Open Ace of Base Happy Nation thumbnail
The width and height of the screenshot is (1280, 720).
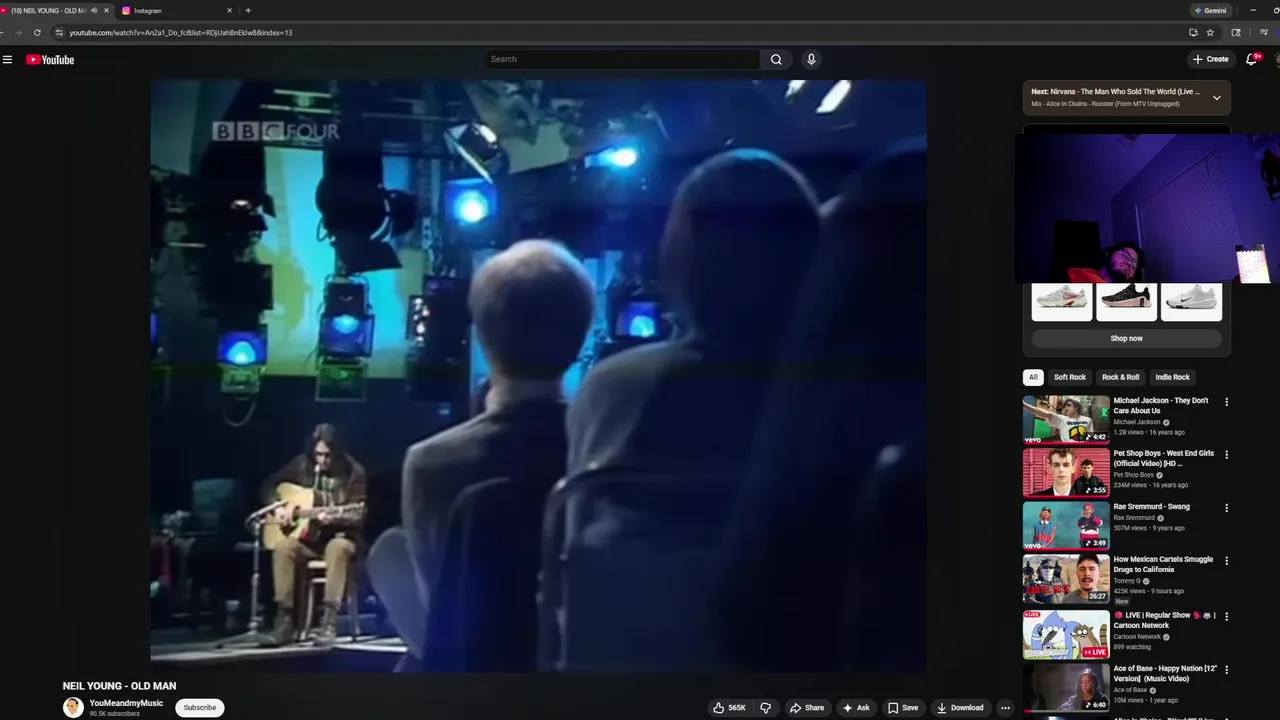pos(1066,687)
